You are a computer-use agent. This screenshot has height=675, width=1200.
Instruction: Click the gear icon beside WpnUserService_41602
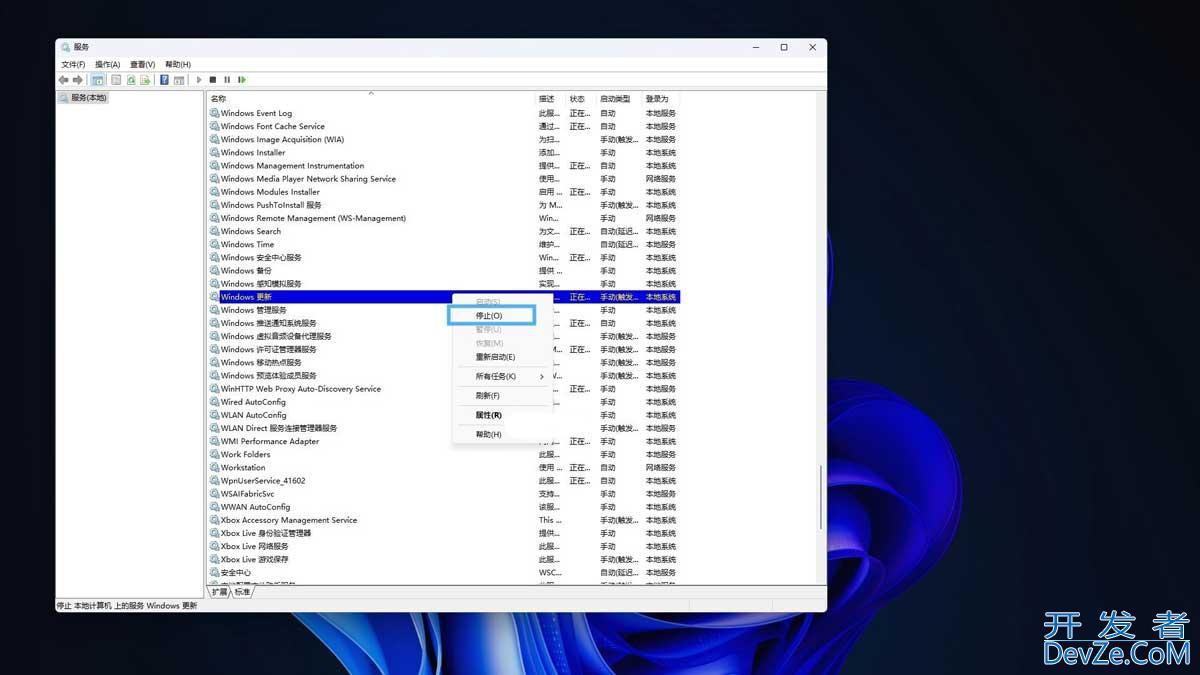[x=214, y=480]
